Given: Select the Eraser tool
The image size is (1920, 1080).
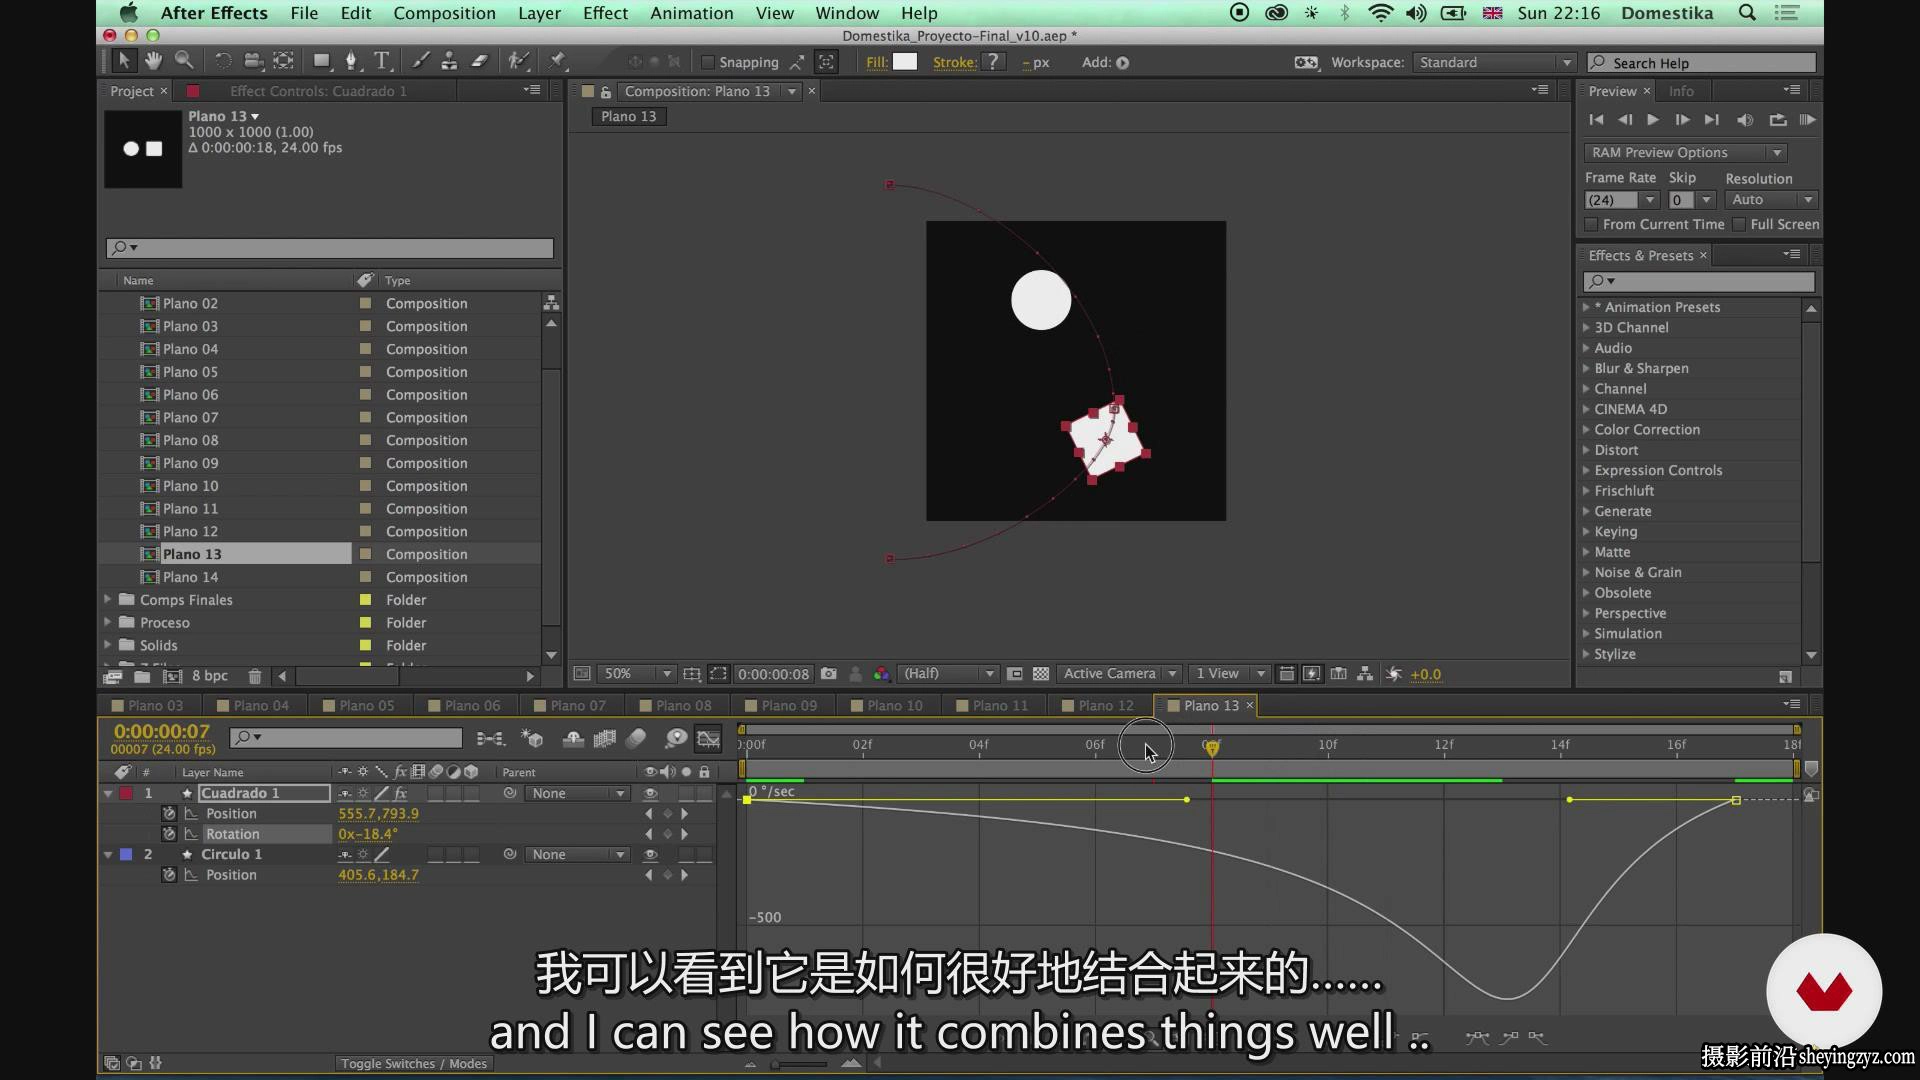Looking at the screenshot, I should pos(480,61).
